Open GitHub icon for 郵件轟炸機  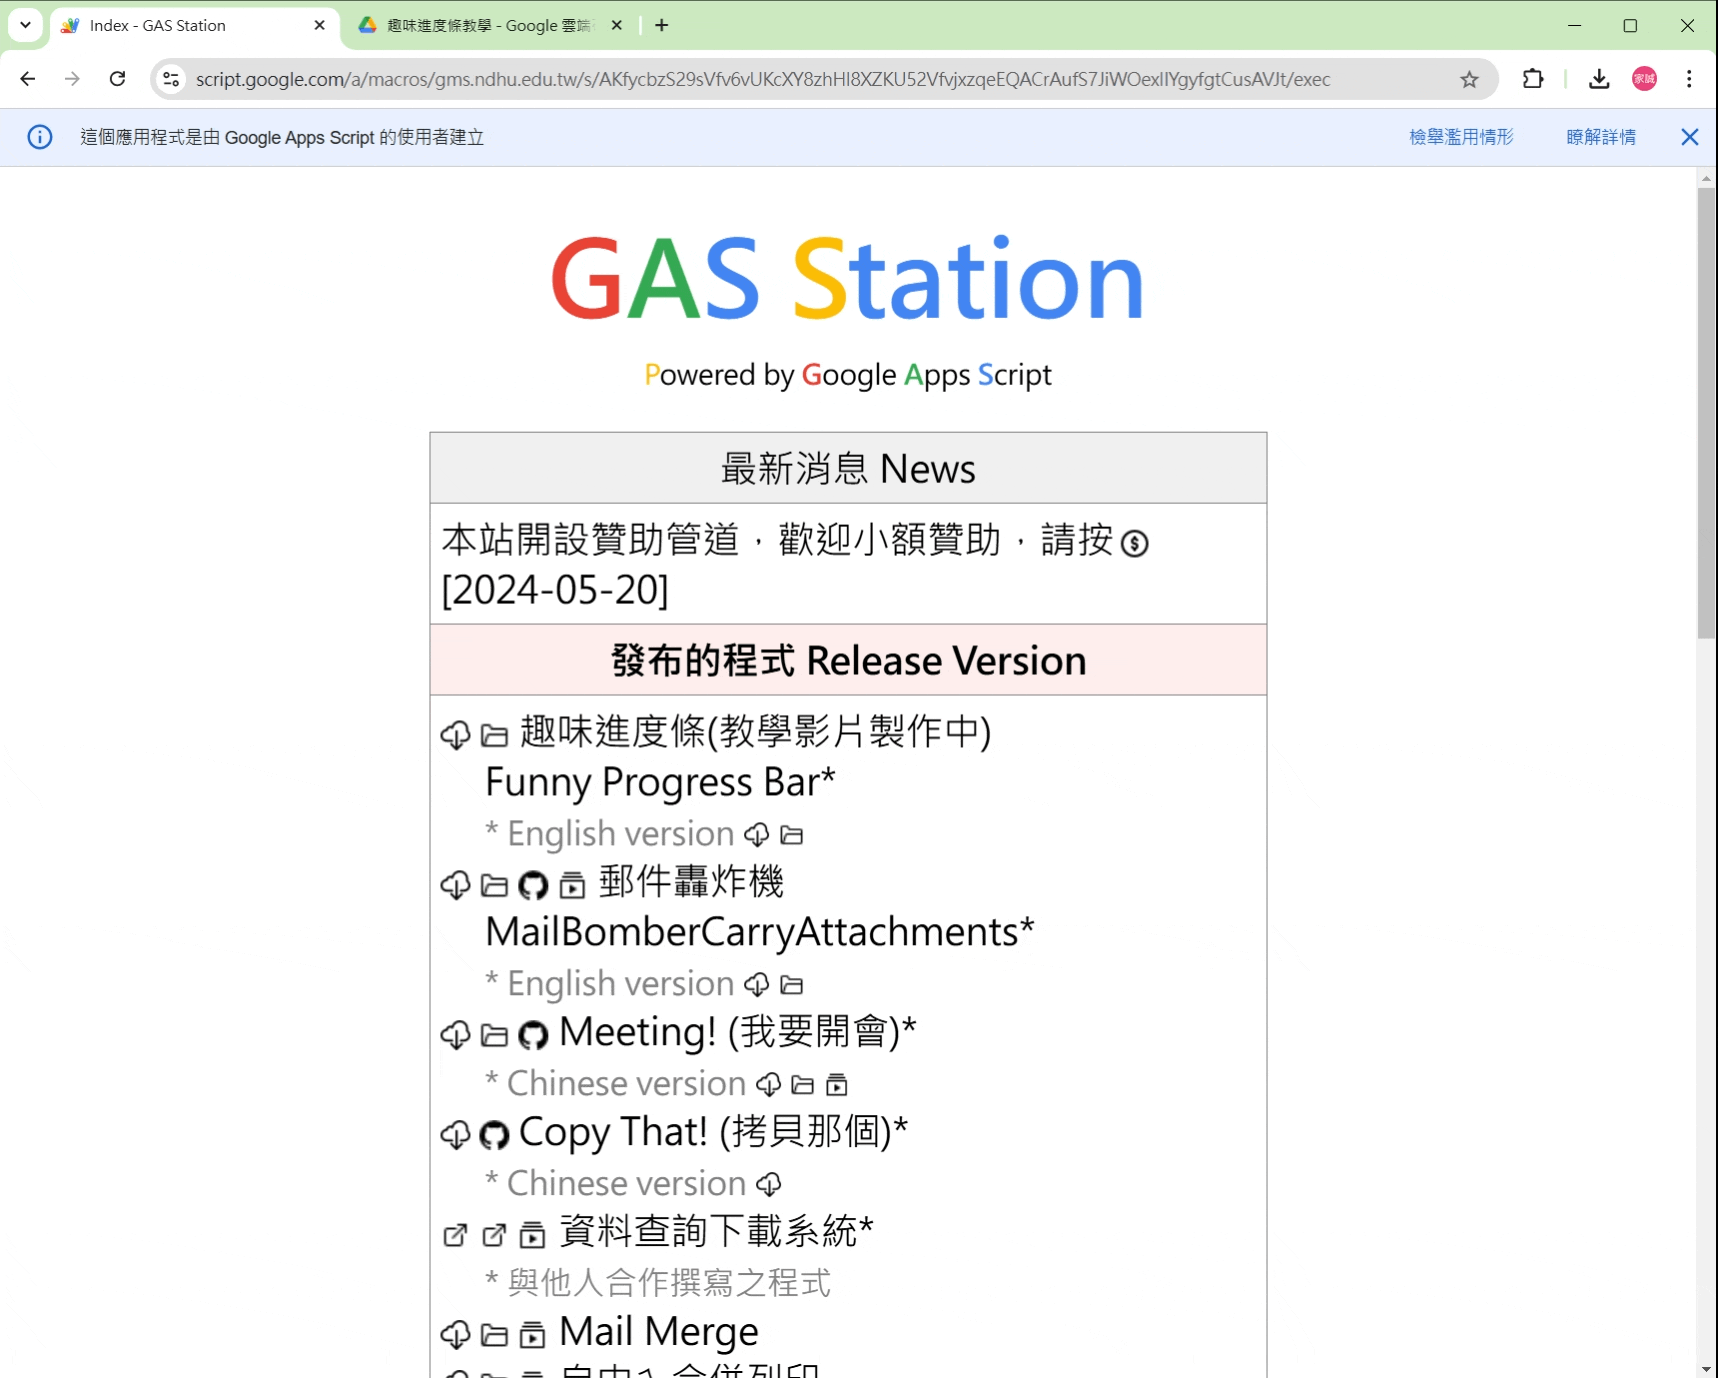(533, 885)
